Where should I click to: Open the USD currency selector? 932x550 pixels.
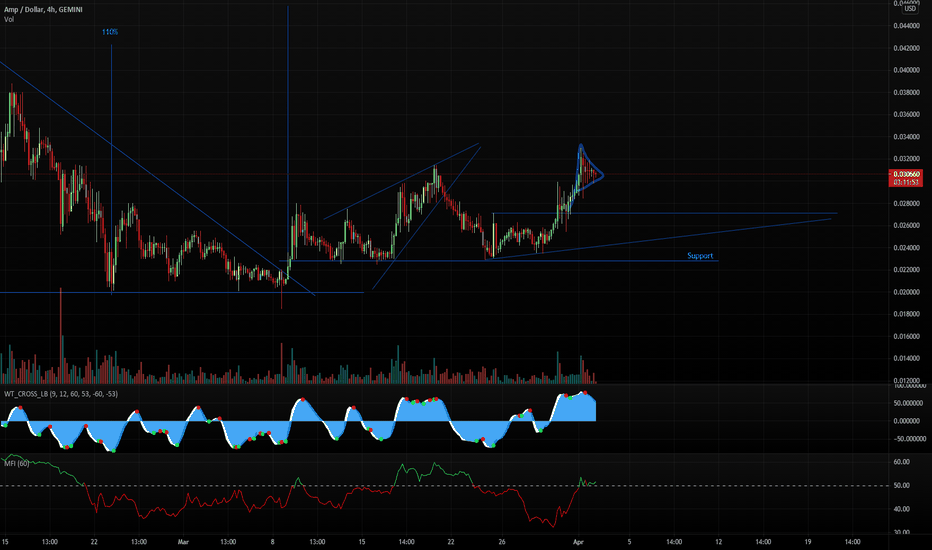tap(910, 8)
